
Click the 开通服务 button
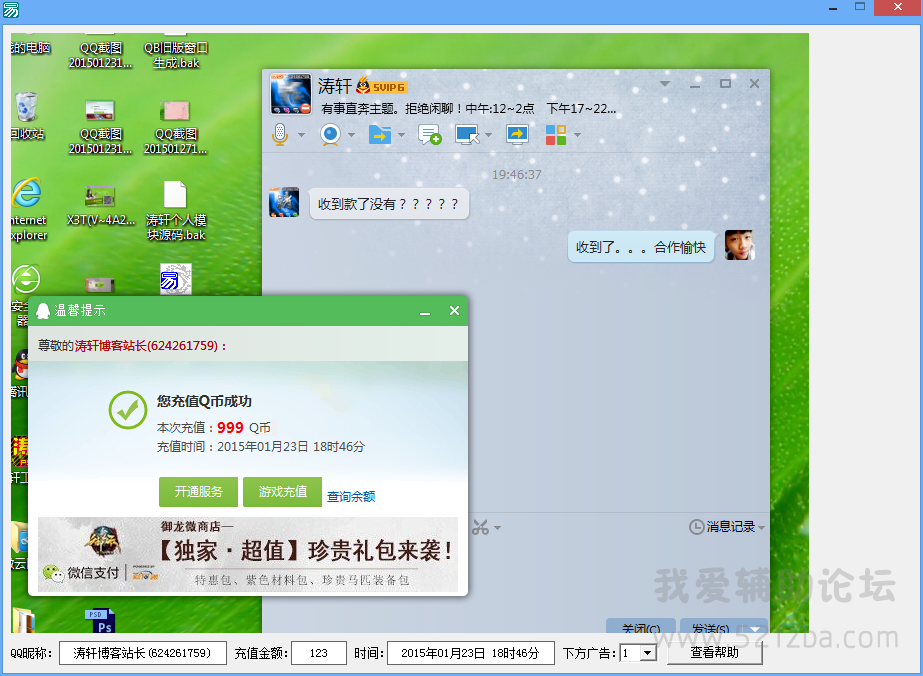(x=198, y=492)
